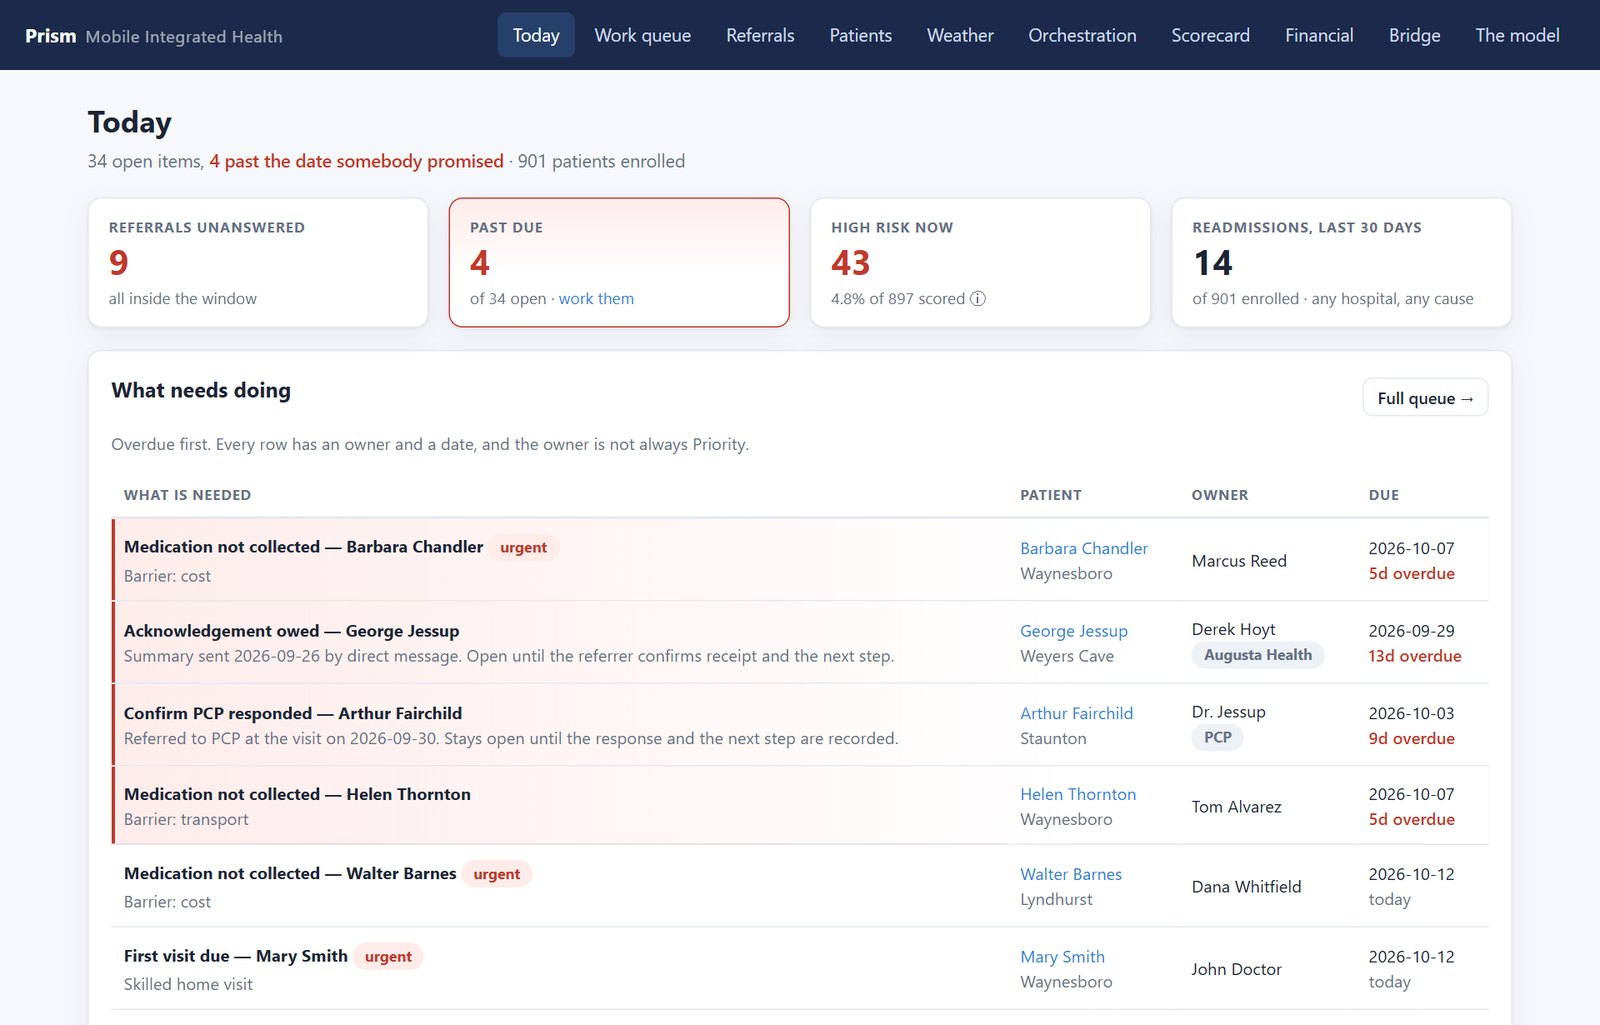Click the '4 past the date somebody promised' text
The width and height of the screenshot is (1600, 1025).
pos(356,161)
